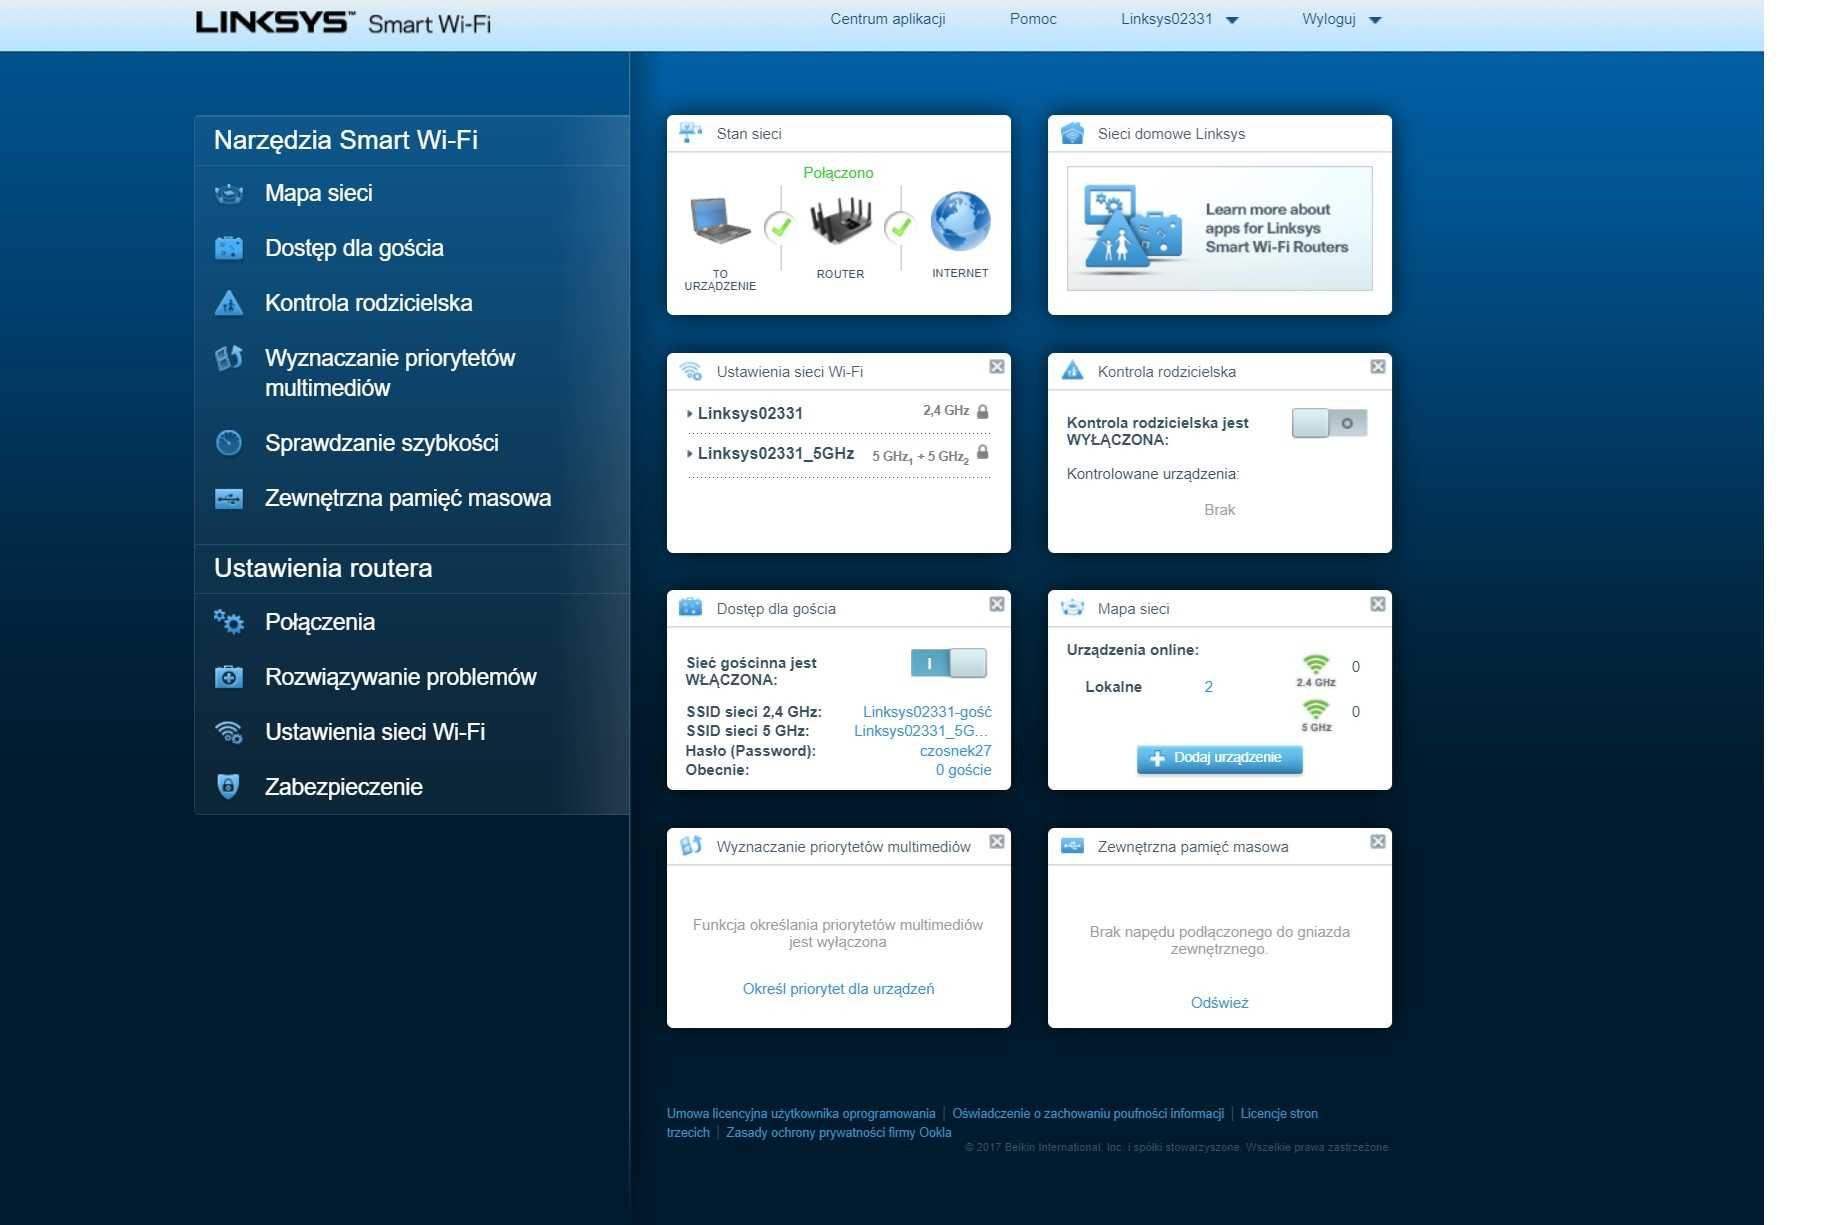This screenshot has height=1225, width=1825.
Task: Open Umowa licencyjna użytkownika oprogramowania link
Action: [801, 1114]
